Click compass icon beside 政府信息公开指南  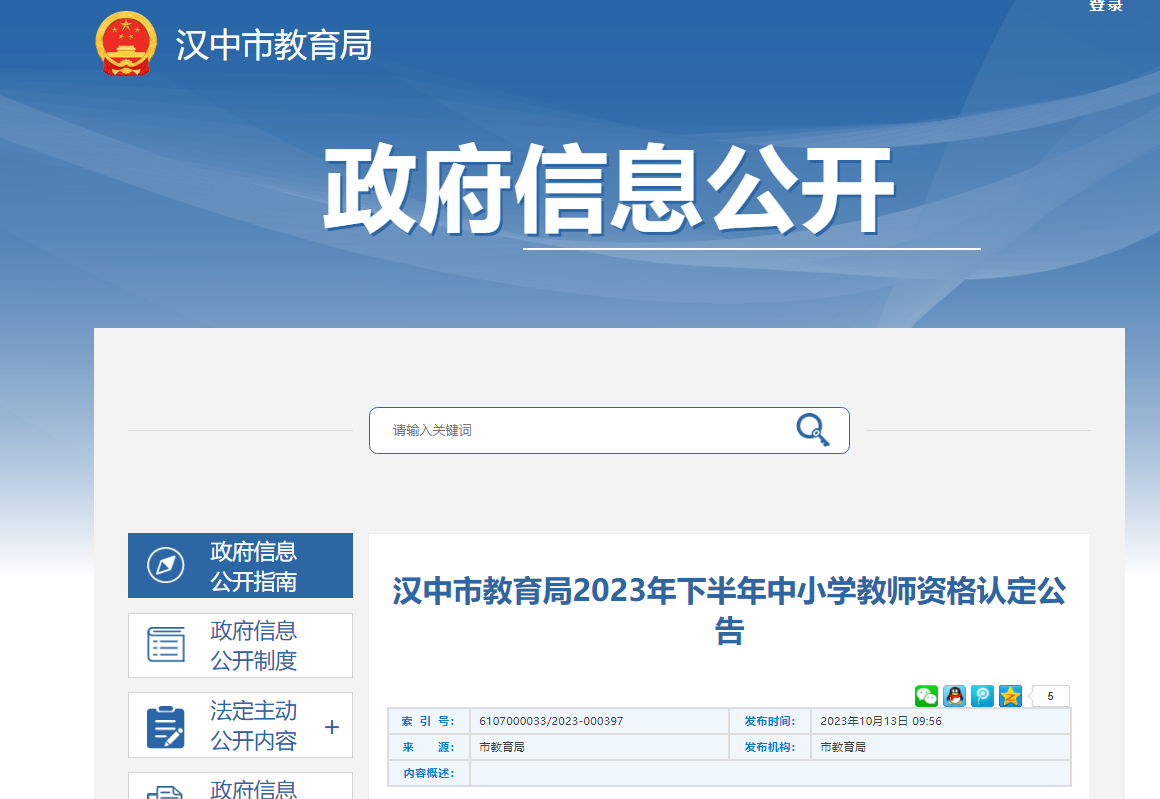pyautogui.click(x=165, y=566)
